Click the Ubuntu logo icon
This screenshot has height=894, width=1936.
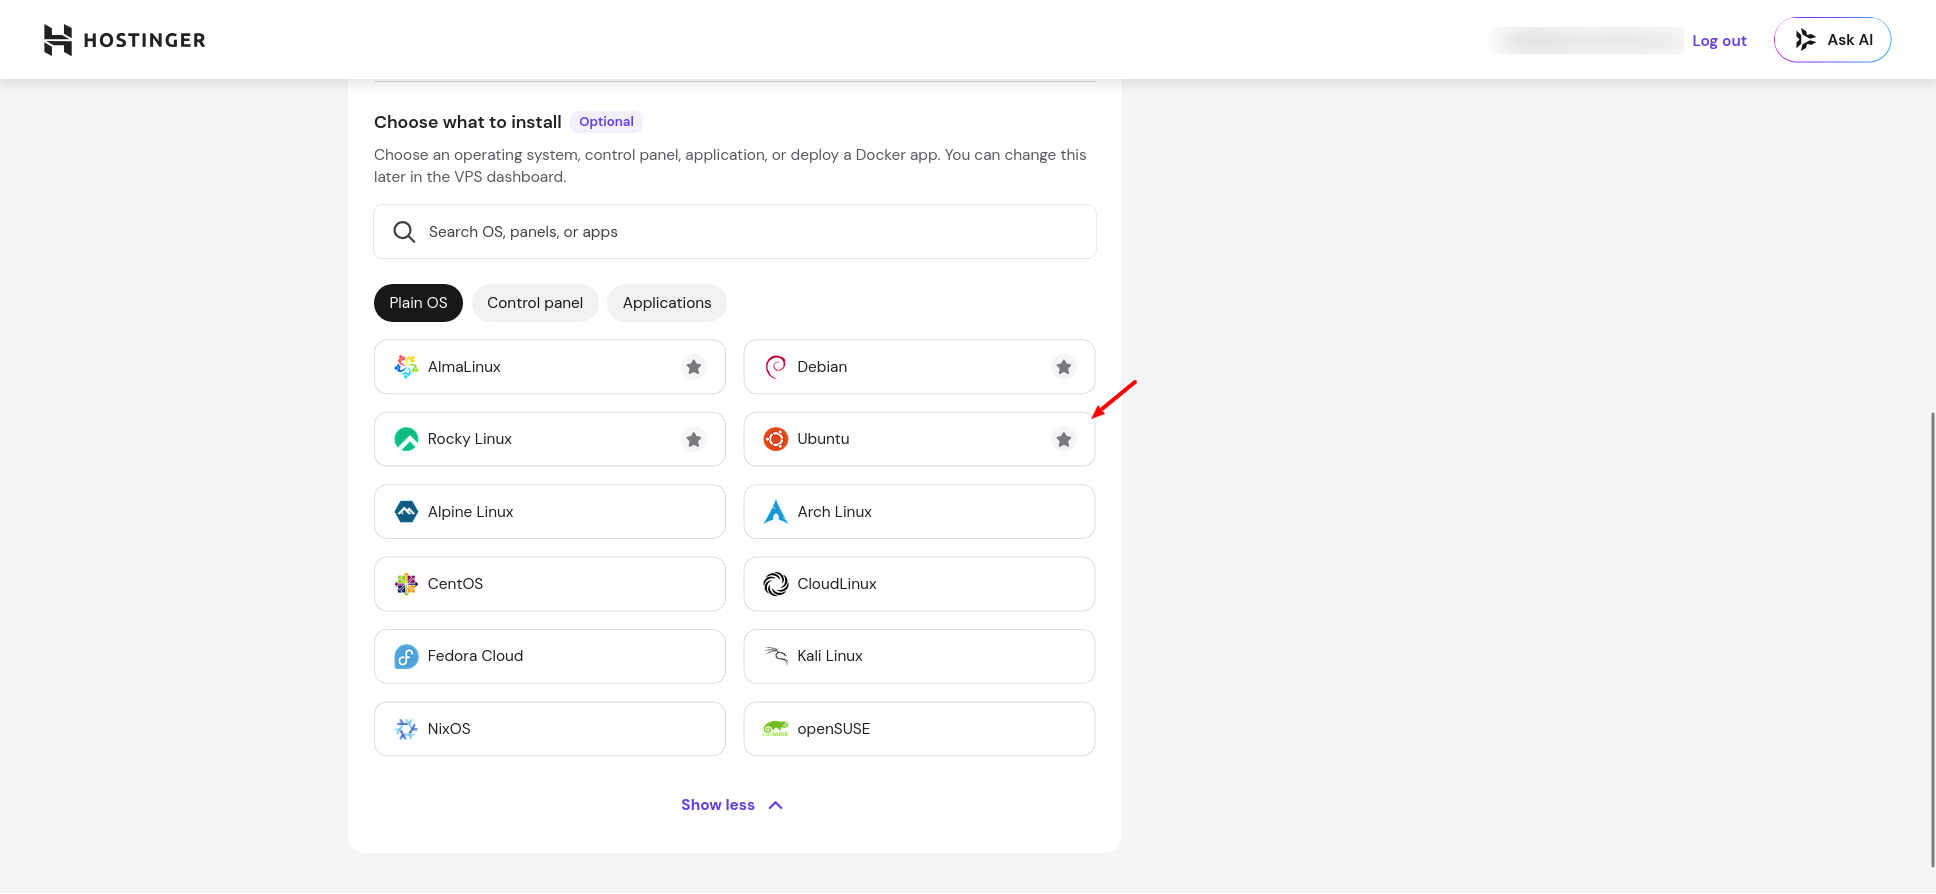point(776,439)
